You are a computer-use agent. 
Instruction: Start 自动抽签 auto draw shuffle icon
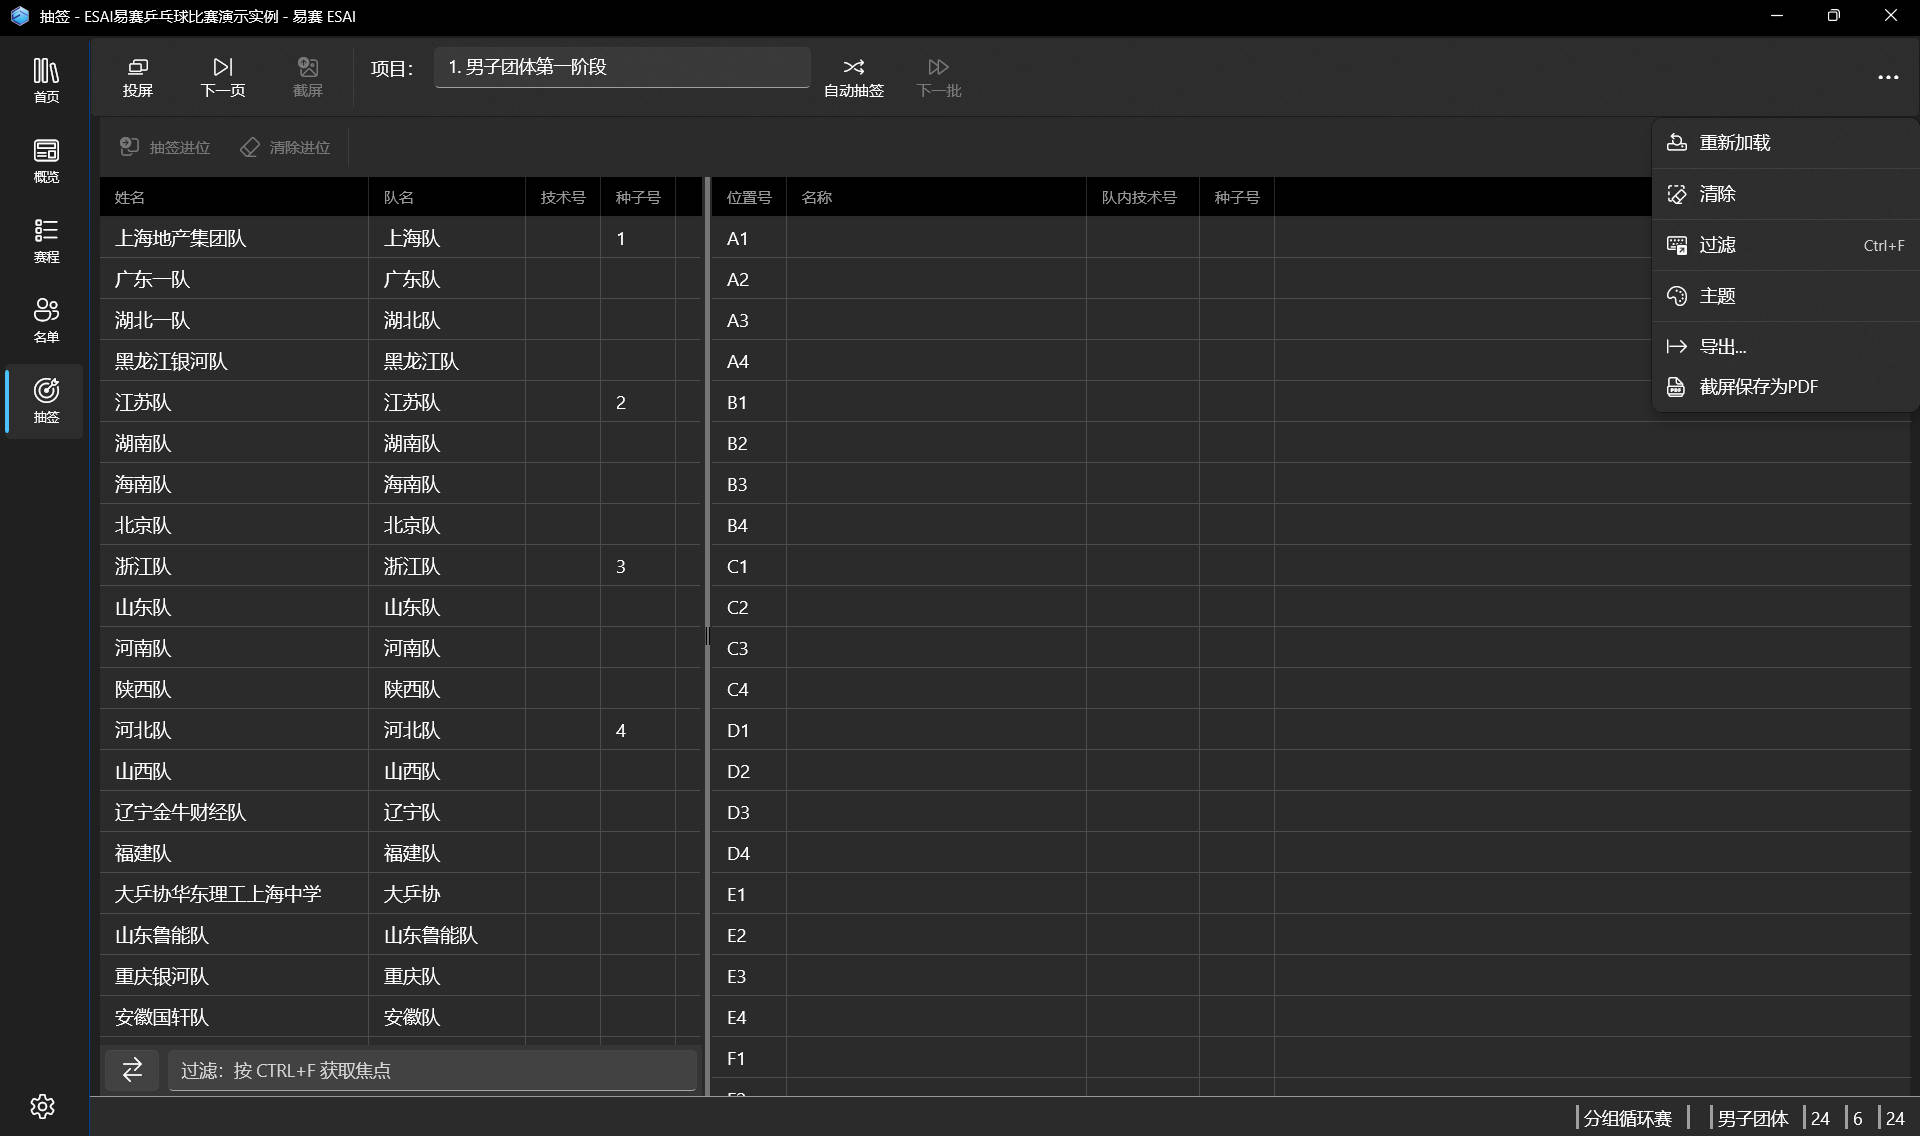tap(854, 77)
